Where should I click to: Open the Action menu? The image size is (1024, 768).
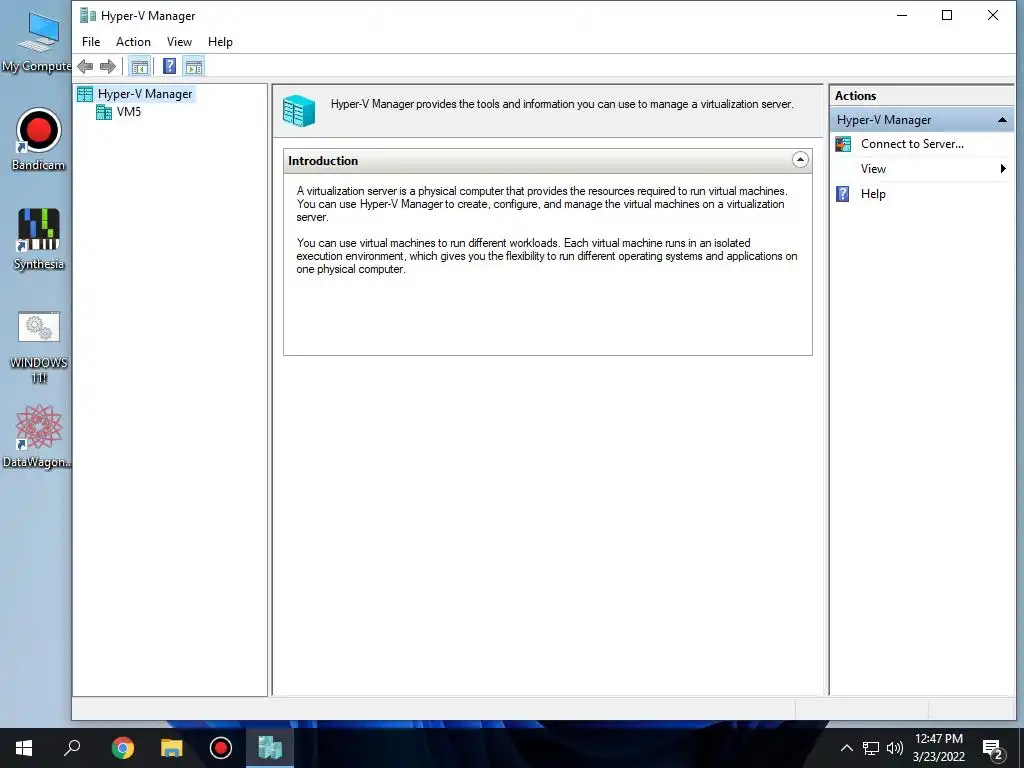click(x=133, y=42)
